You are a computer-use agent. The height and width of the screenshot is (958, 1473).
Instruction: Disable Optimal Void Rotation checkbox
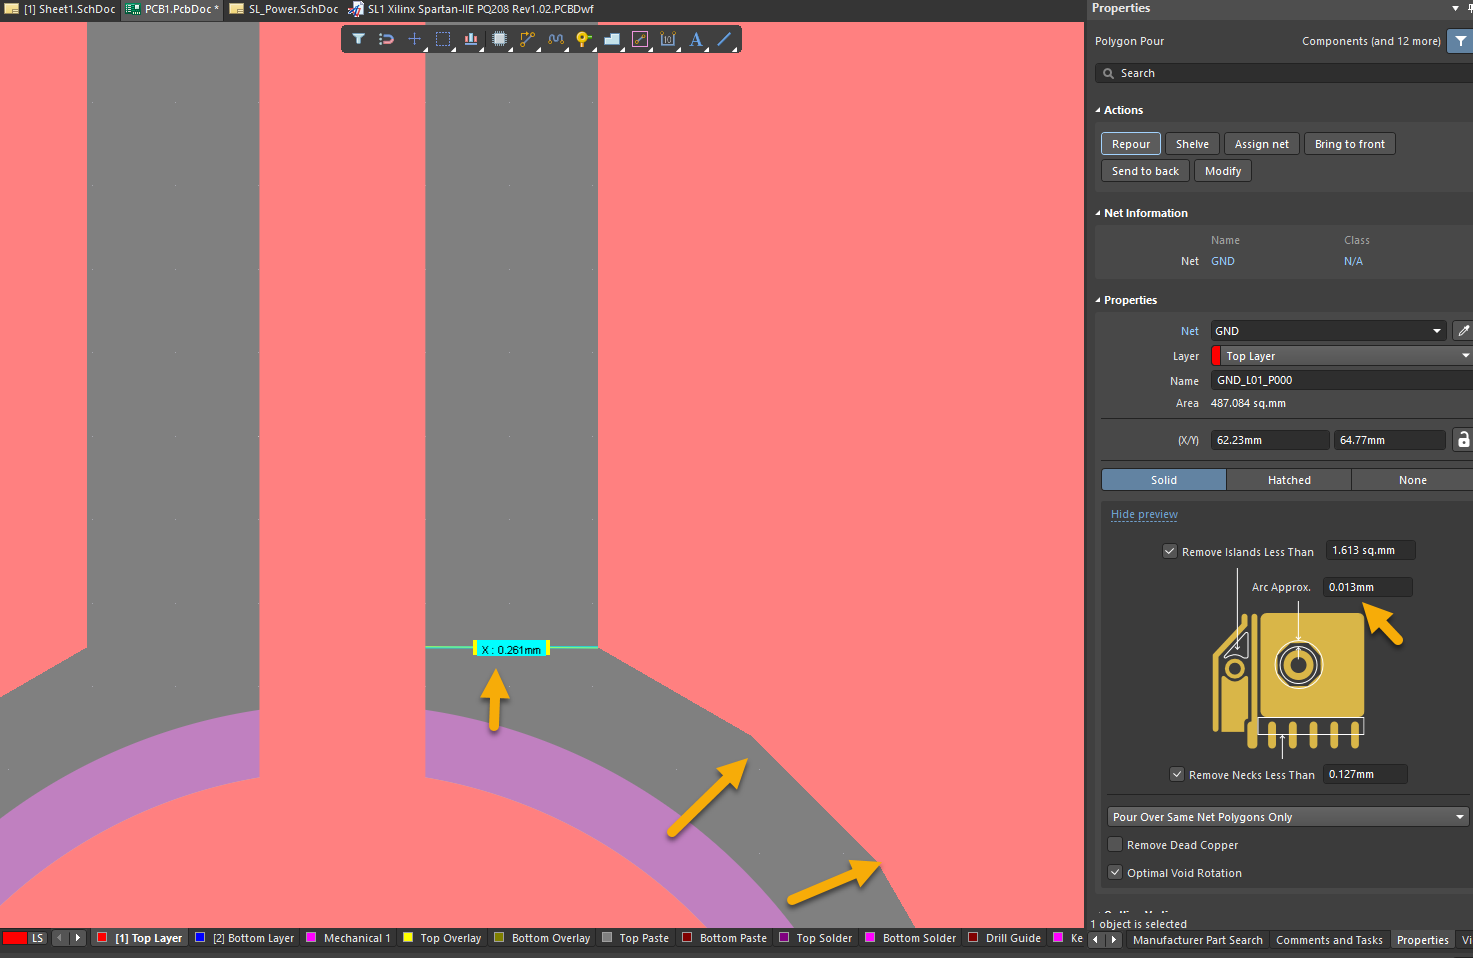(1115, 872)
